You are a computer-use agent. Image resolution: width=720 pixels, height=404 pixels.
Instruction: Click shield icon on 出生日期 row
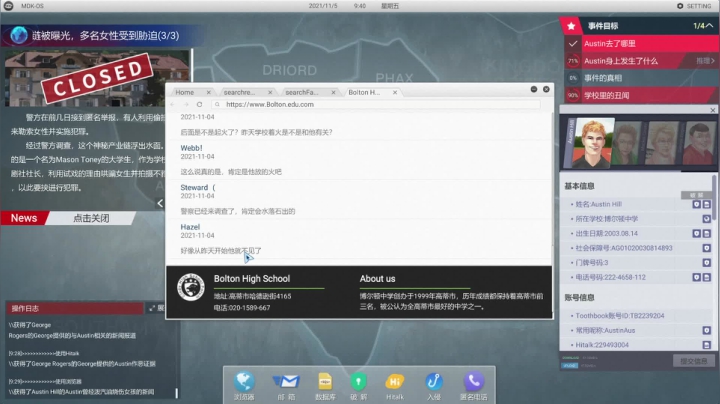pyautogui.click(x=697, y=233)
